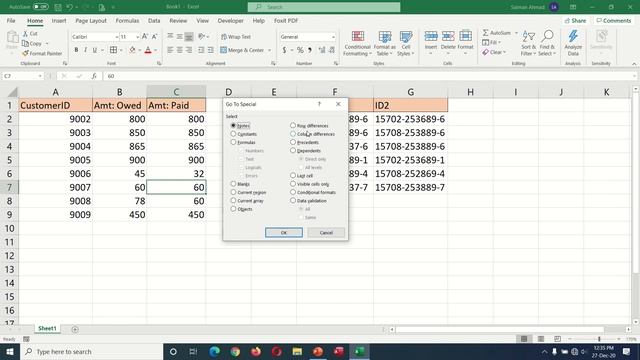Click the Percent Style icon
The width and height of the screenshot is (640, 360).
[x=300, y=50]
